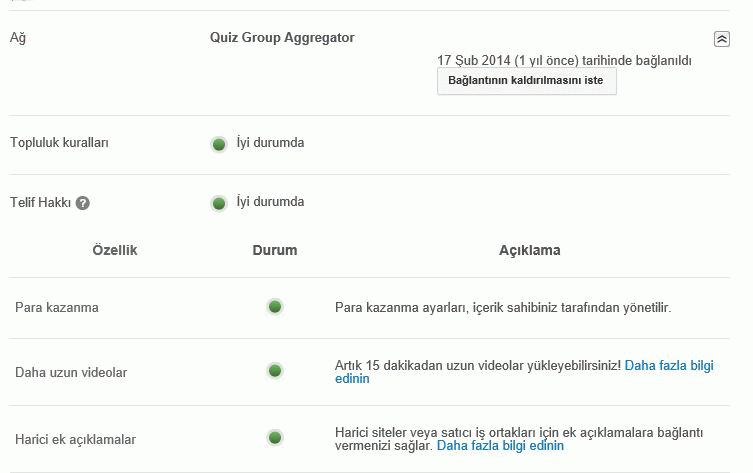Click the '17 Şub 2014' connection date text
The width and height of the screenshot is (753, 473).
[x=475, y=60]
